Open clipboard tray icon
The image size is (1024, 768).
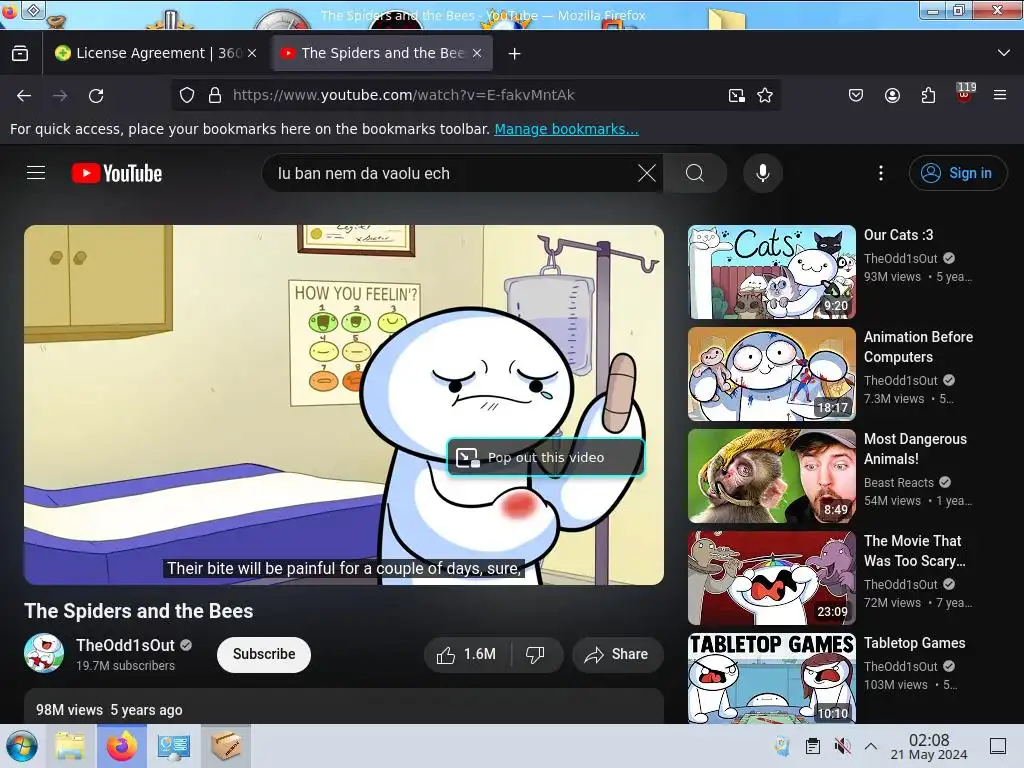point(812,746)
